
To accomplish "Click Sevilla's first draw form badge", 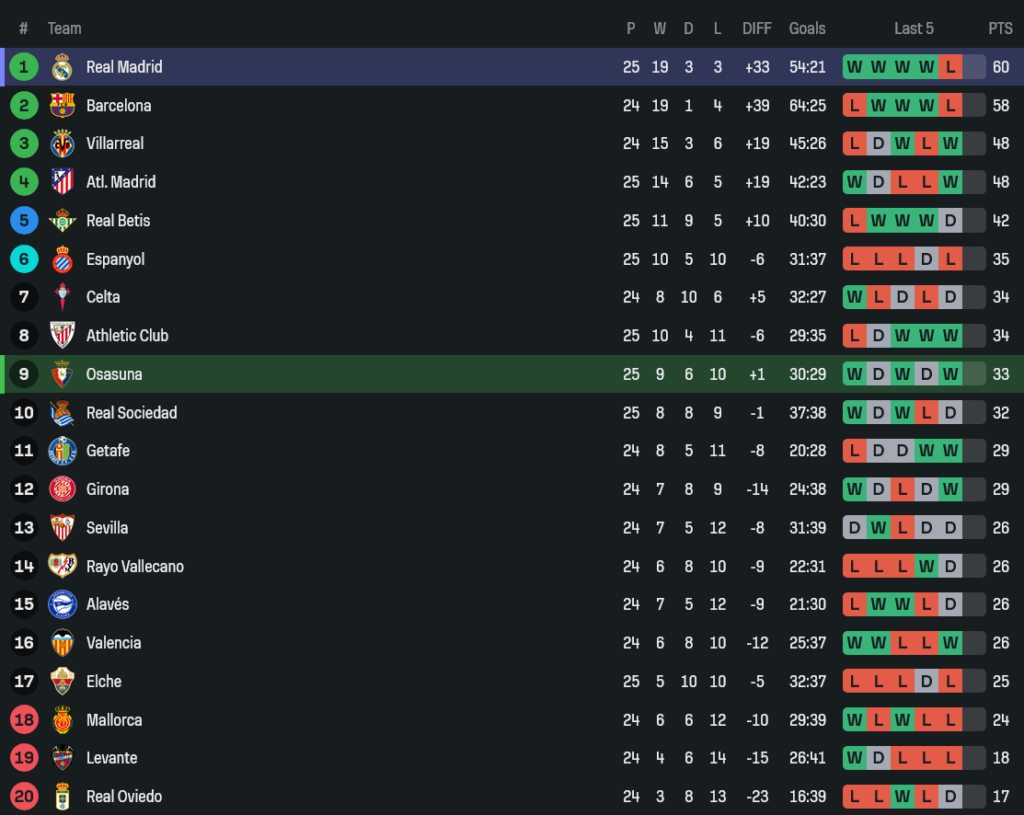I will coord(854,528).
